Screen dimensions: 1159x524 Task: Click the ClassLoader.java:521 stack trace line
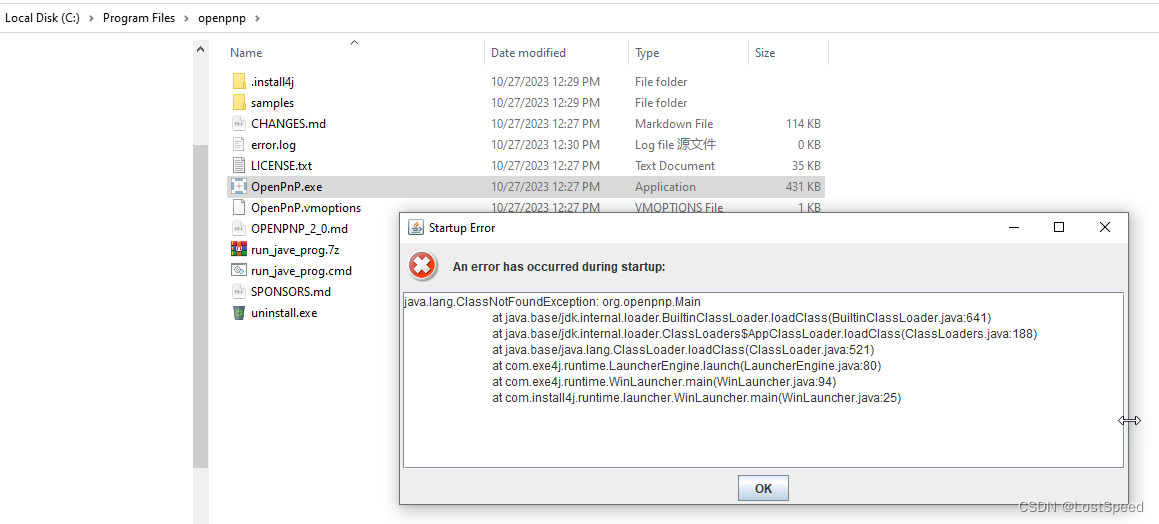[683, 350]
